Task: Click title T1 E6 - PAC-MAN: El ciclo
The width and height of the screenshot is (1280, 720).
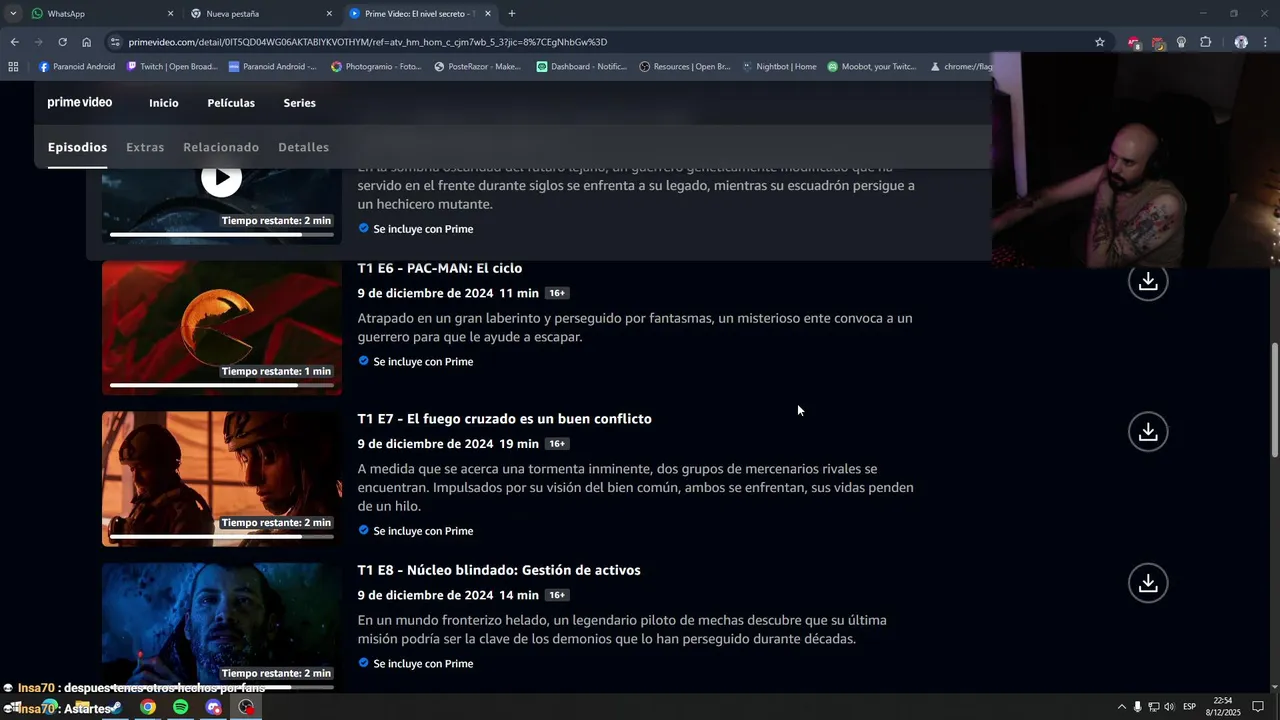Action: (440, 268)
